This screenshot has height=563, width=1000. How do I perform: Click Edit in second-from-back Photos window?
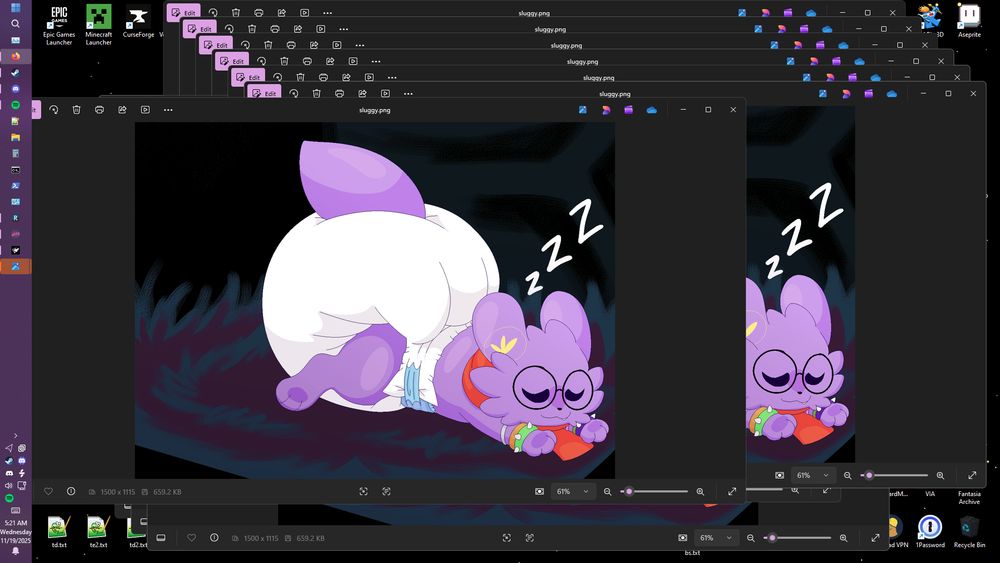[x=200, y=29]
